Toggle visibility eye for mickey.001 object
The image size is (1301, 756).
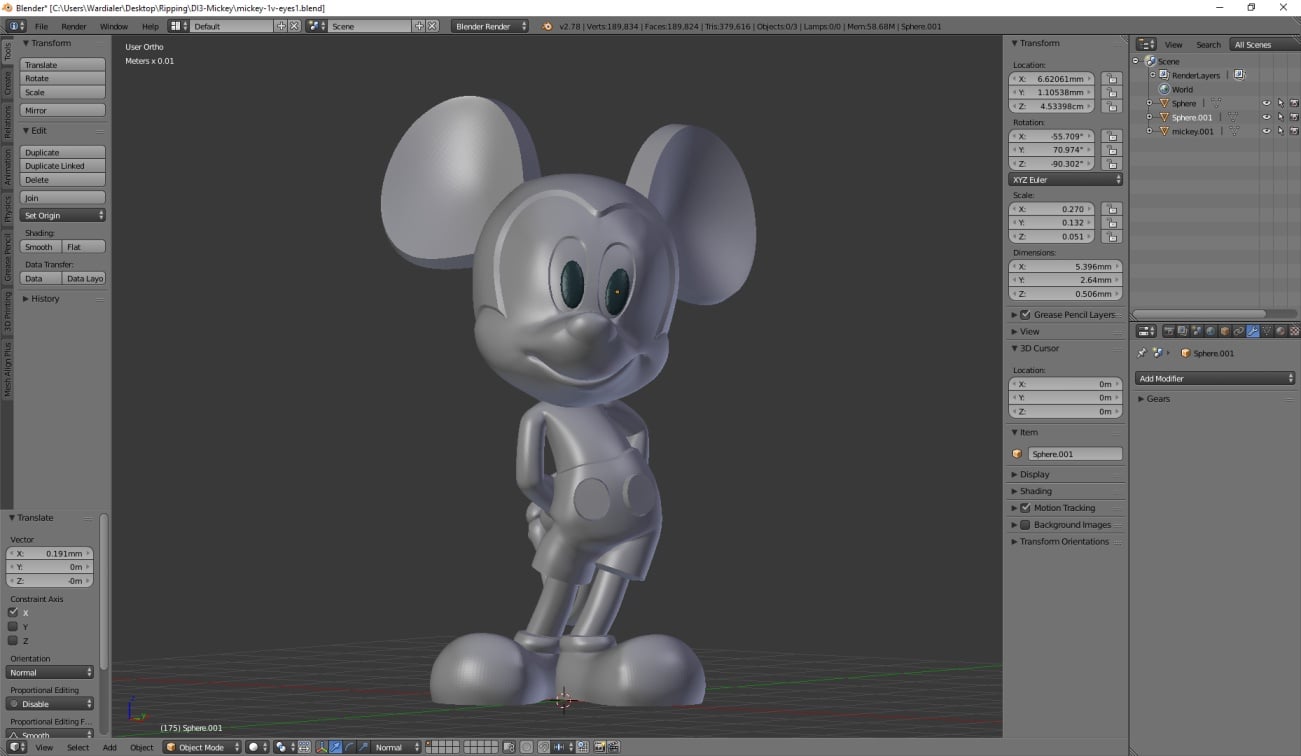pyautogui.click(x=1266, y=131)
